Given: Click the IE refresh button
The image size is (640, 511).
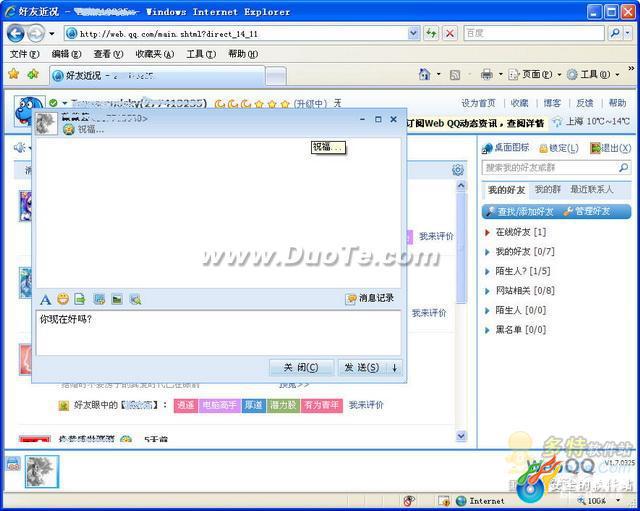Looking at the screenshot, I should coord(431,33).
